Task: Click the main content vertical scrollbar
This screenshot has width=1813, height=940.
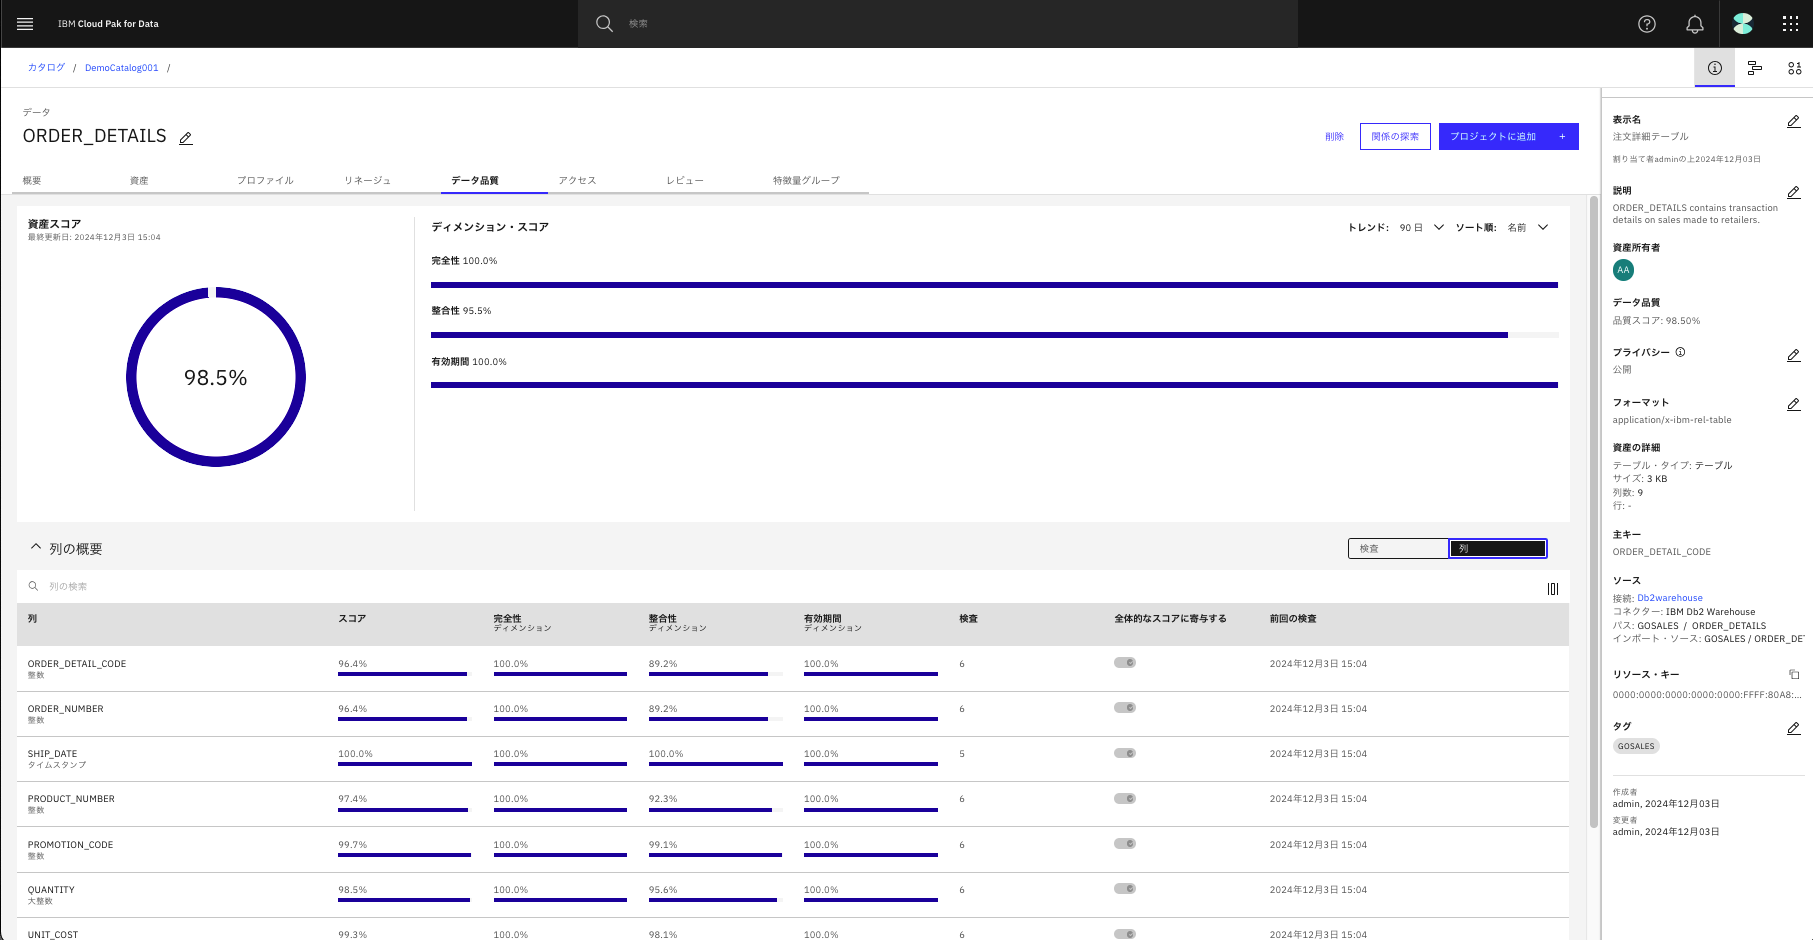Action: pos(1594,512)
